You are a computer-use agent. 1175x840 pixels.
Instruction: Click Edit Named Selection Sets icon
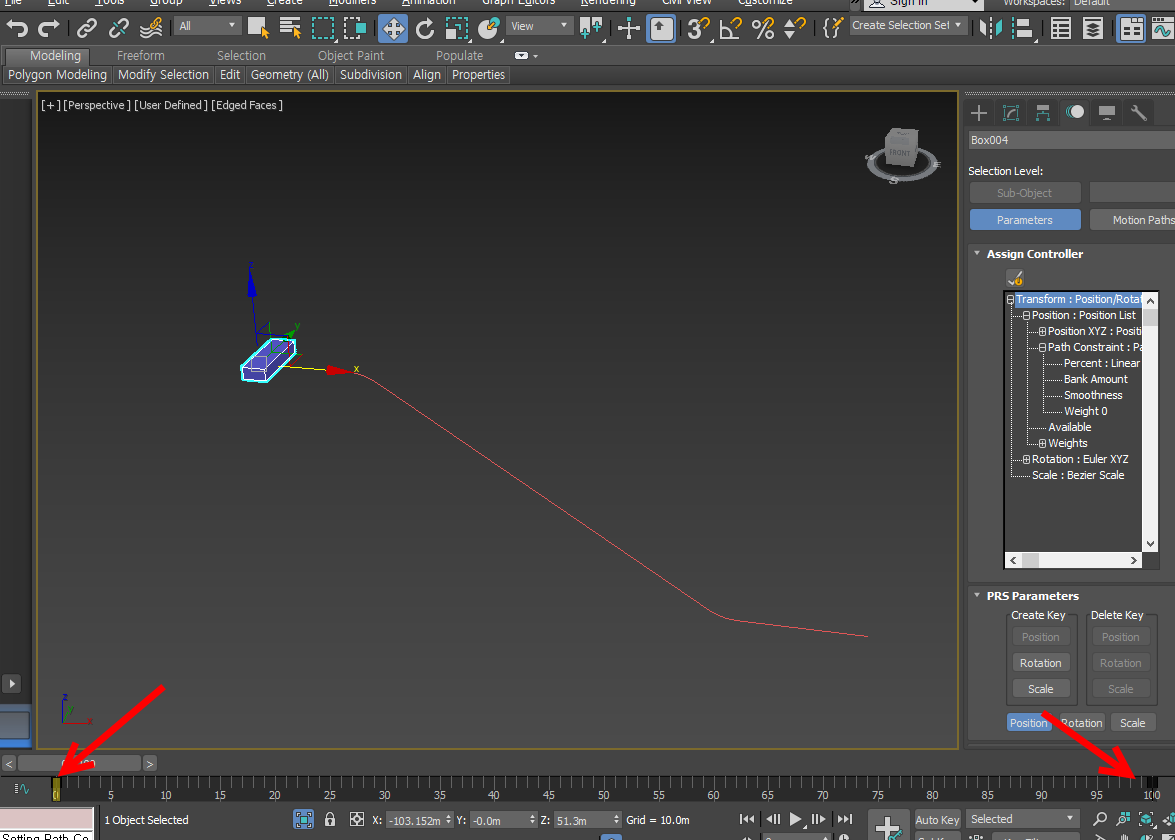(x=833, y=28)
